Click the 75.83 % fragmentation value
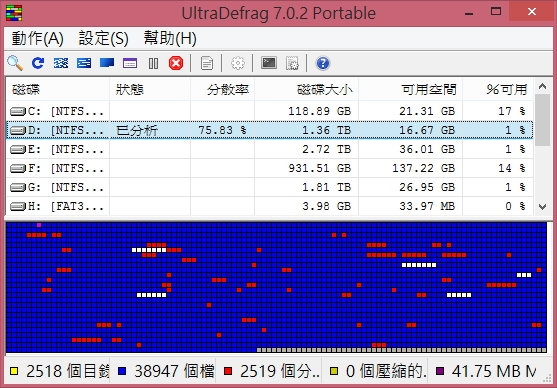The height and width of the screenshot is (388, 557). (222, 130)
